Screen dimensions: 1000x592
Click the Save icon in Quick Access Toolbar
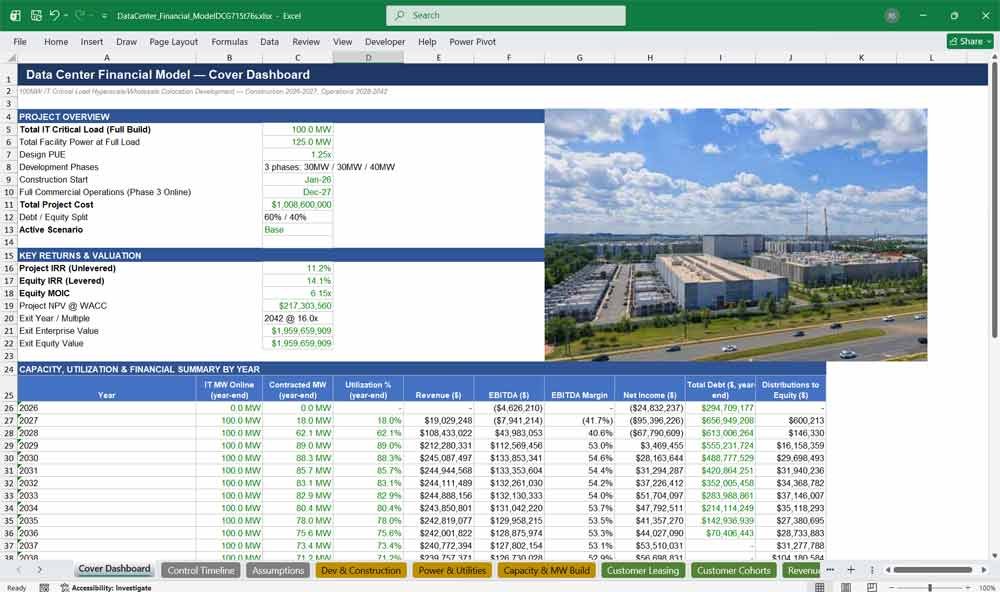pos(36,15)
